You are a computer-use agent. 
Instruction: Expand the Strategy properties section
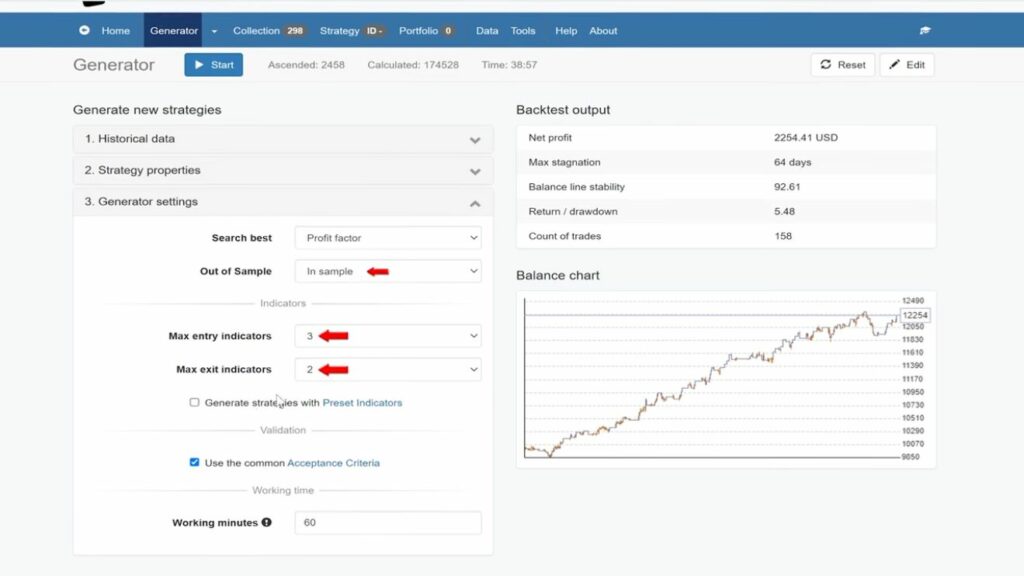(282, 171)
